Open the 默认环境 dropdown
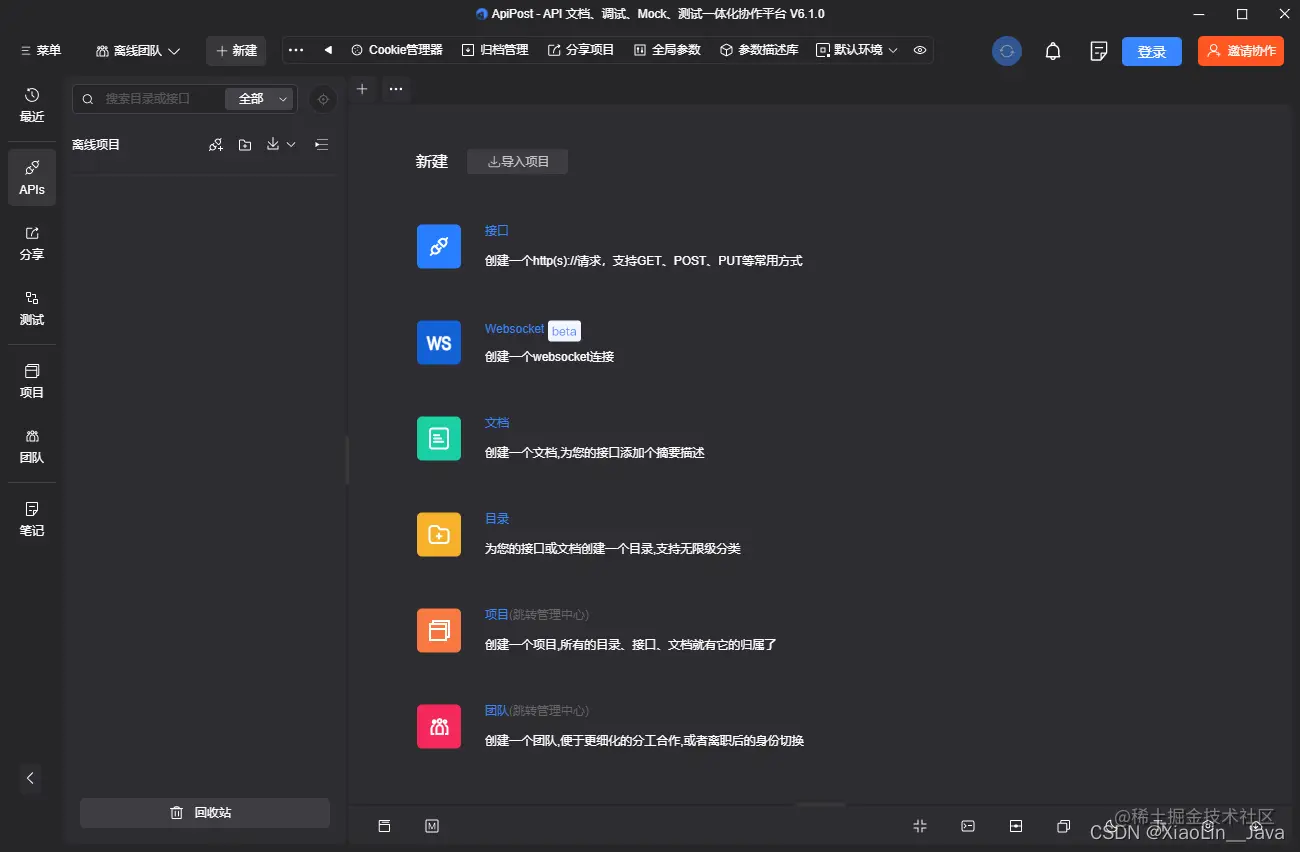Screen dimensions: 1300x852 pyautogui.click(x=856, y=49)
